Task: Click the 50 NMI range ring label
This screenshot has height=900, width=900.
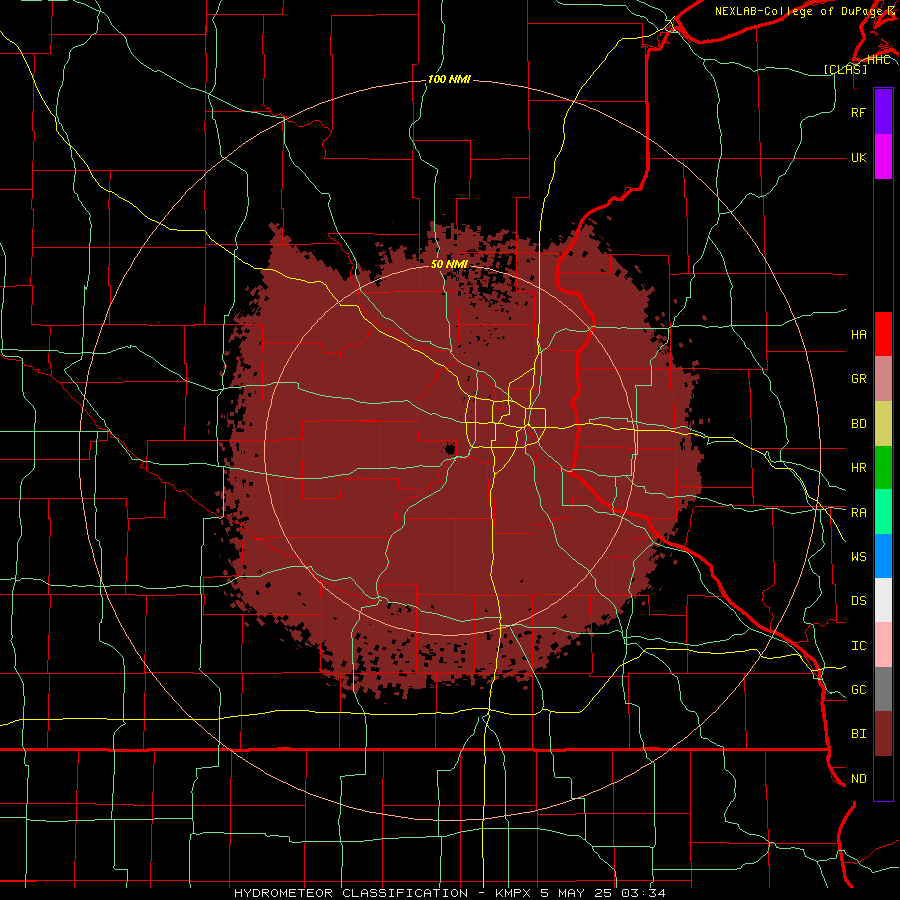Action: [449, 264]
